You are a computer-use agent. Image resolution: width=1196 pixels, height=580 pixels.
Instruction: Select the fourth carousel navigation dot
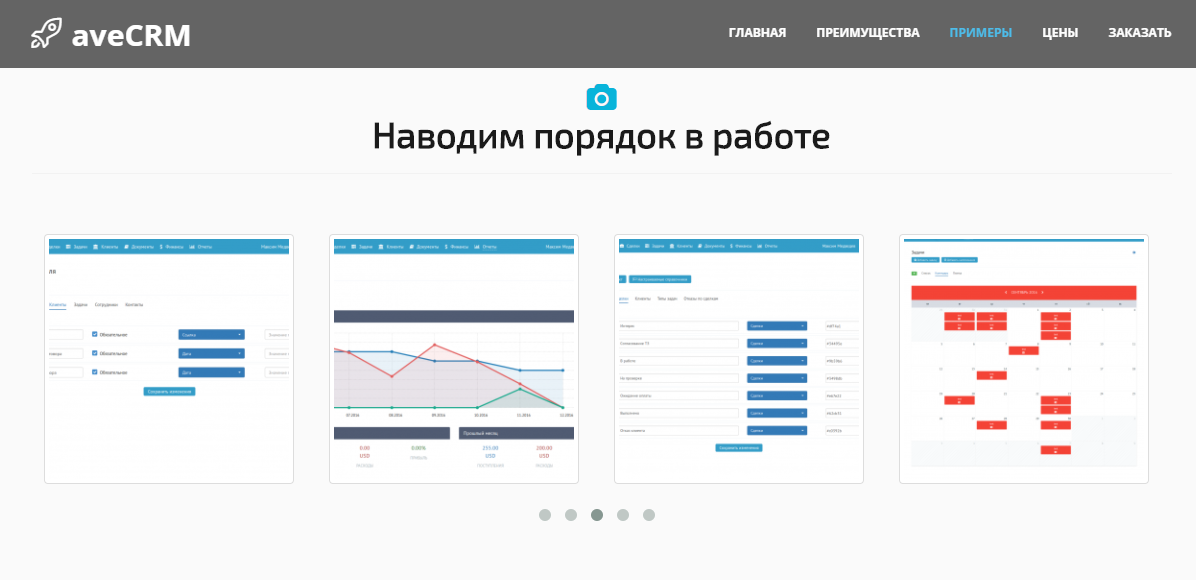pos(623,515)
